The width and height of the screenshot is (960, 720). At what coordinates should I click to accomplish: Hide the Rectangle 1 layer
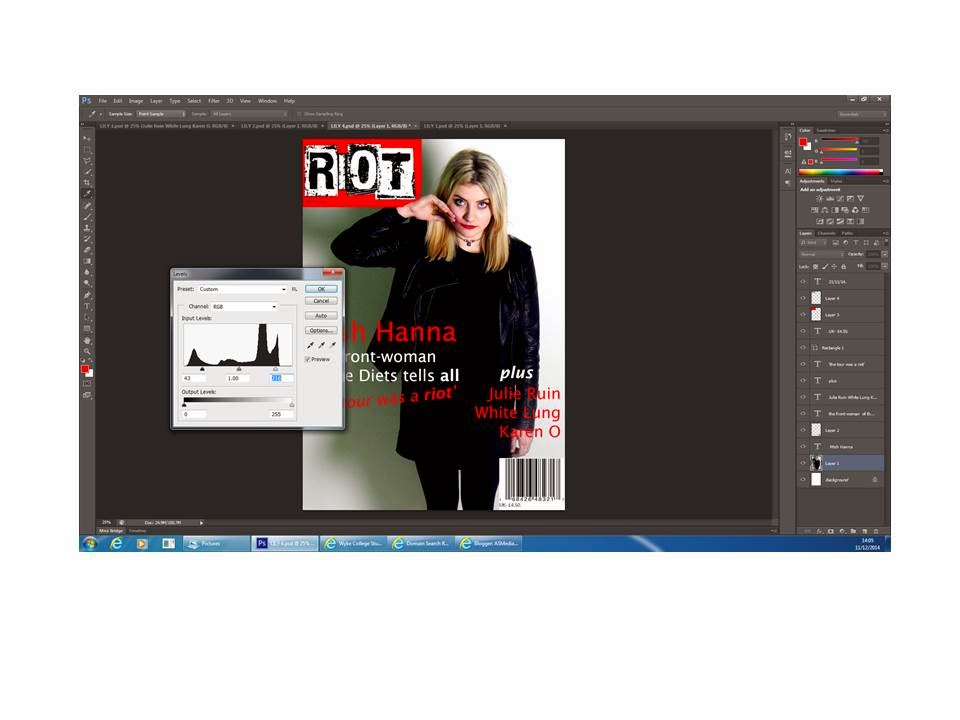[x=803, y=348]
